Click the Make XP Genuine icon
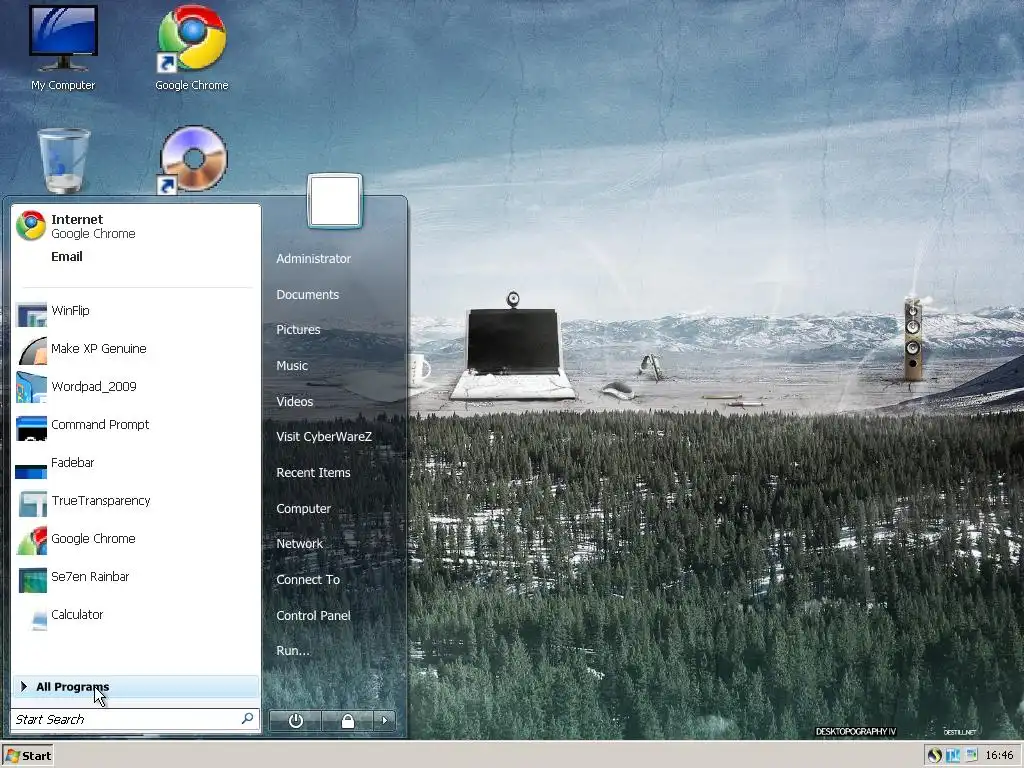The image size is (1024, 768). point(31,350)
